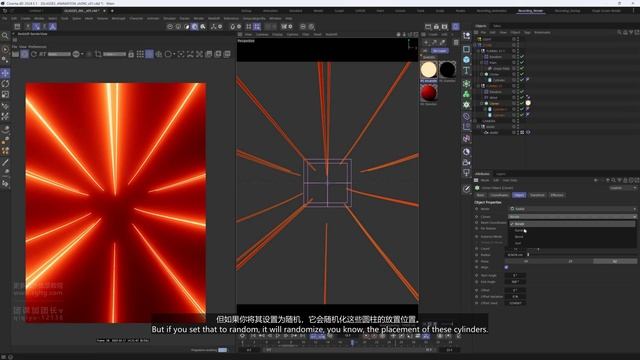
Task: Collapse the top null group in object tree
Action: point(475,45)
